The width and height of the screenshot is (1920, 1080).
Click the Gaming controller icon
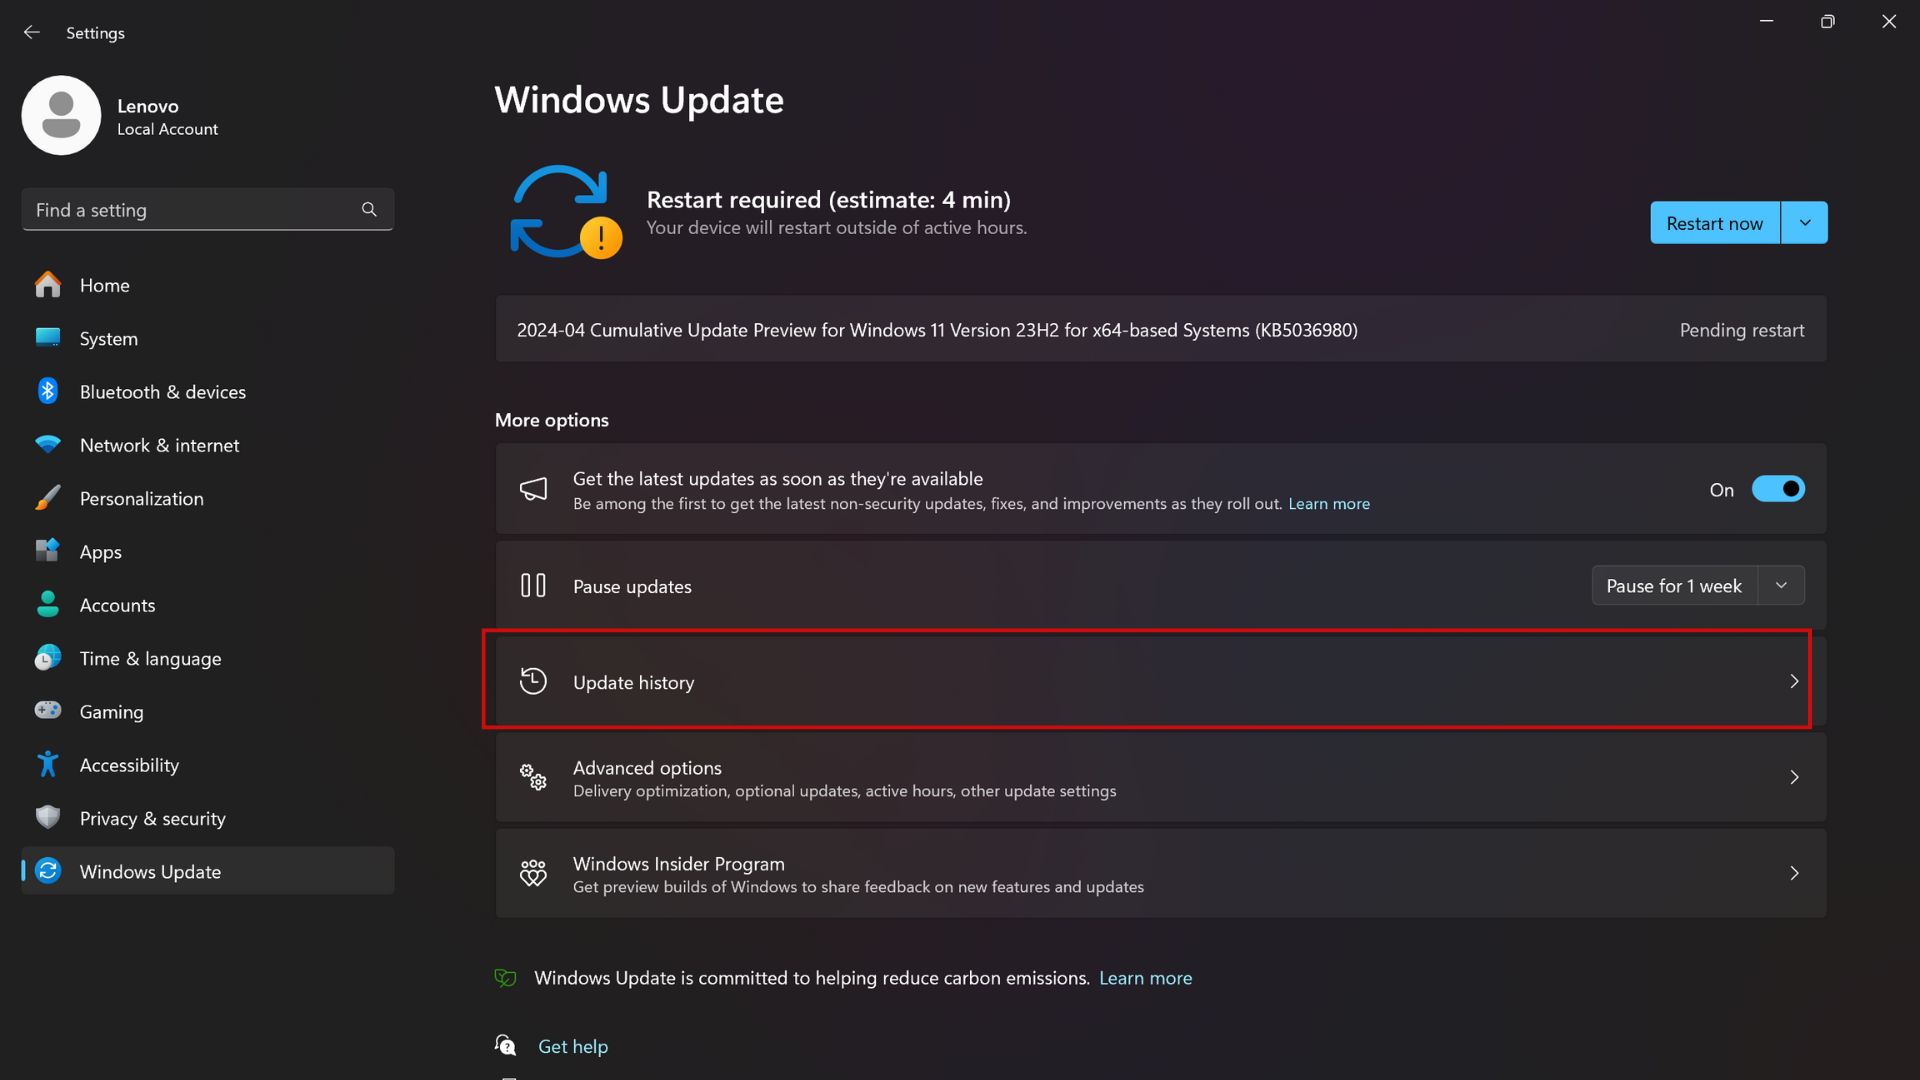pos(48,710)
